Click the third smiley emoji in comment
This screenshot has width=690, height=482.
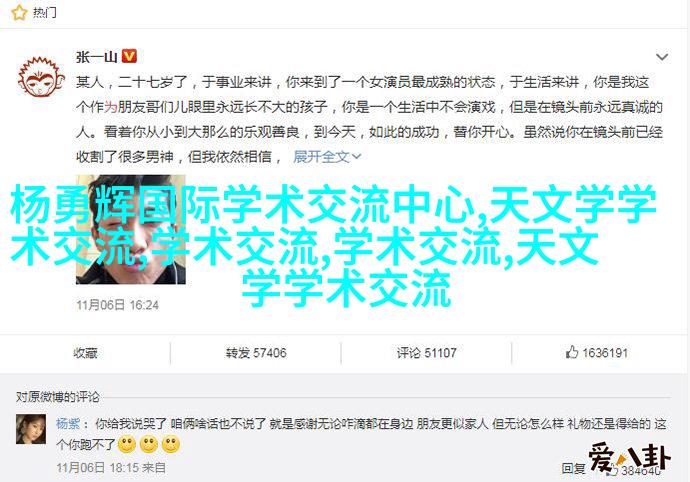pyautogui.click(x=171, y=445)
